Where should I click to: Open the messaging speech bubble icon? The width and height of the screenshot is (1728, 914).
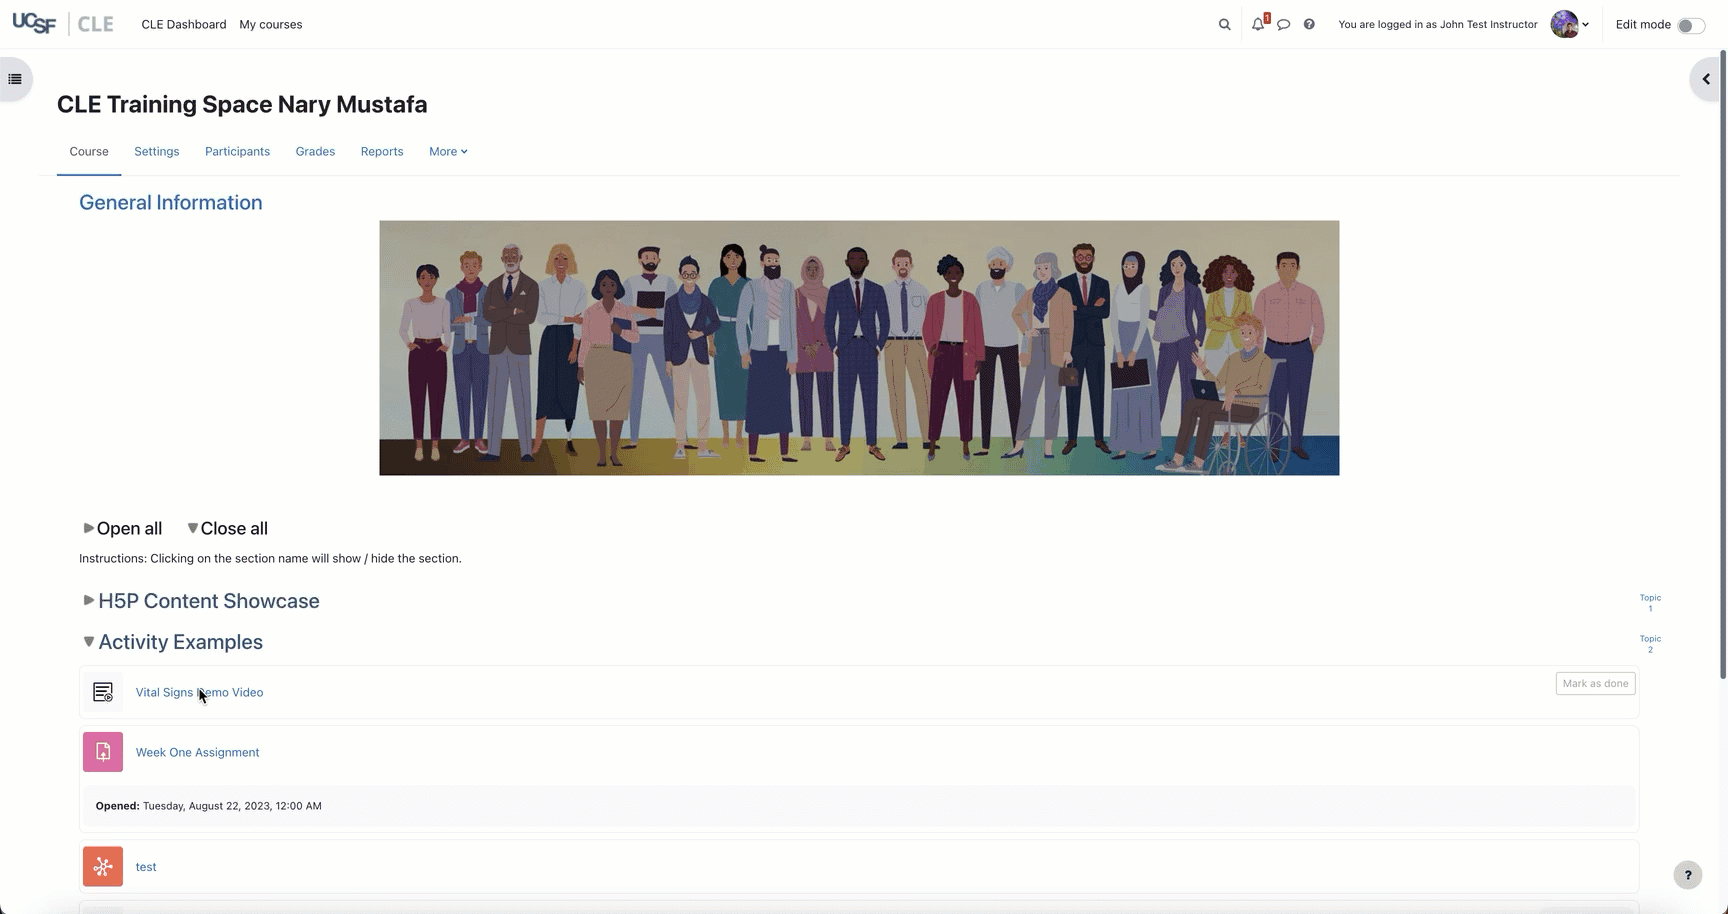(1284, 25)
